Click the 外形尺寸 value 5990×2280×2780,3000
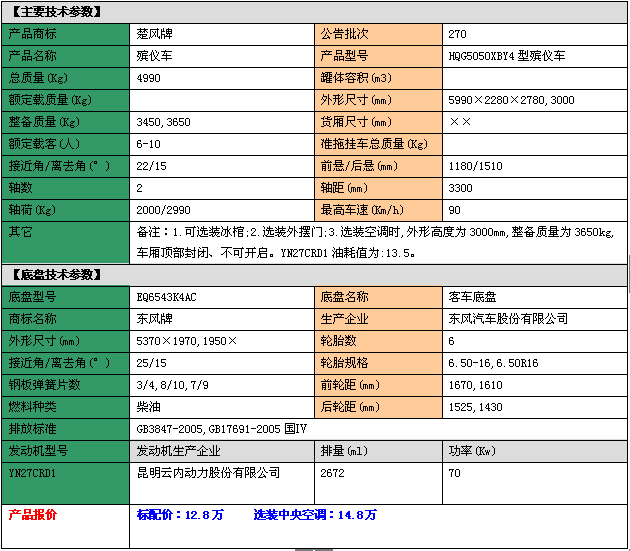630x551 pixels. tap(511, 100)
